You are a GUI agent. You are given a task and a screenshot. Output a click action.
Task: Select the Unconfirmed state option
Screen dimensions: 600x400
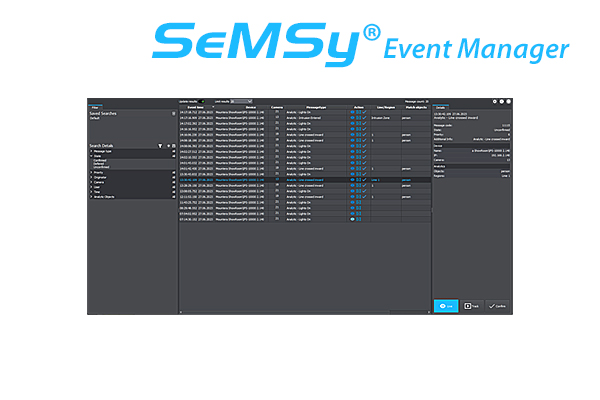coord(101,167)
